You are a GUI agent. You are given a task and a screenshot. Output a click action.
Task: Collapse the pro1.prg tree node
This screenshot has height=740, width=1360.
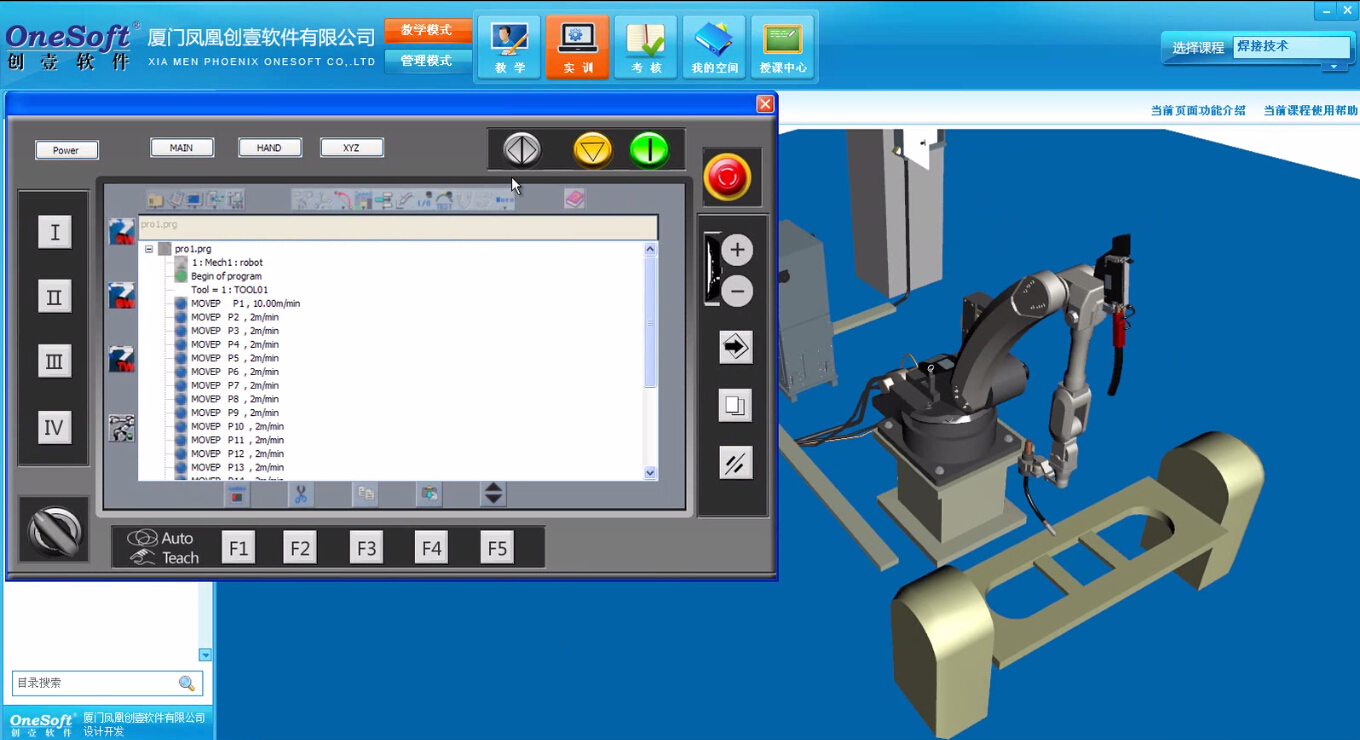[149, 249]
